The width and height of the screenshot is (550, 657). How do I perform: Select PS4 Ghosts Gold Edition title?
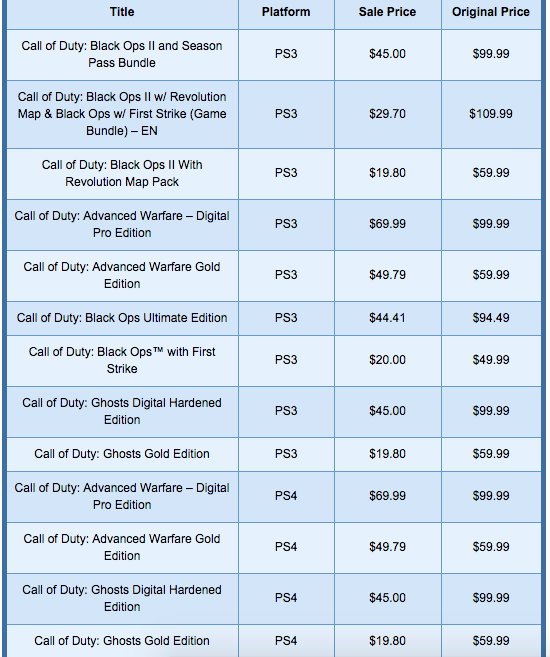pos(122,641)
